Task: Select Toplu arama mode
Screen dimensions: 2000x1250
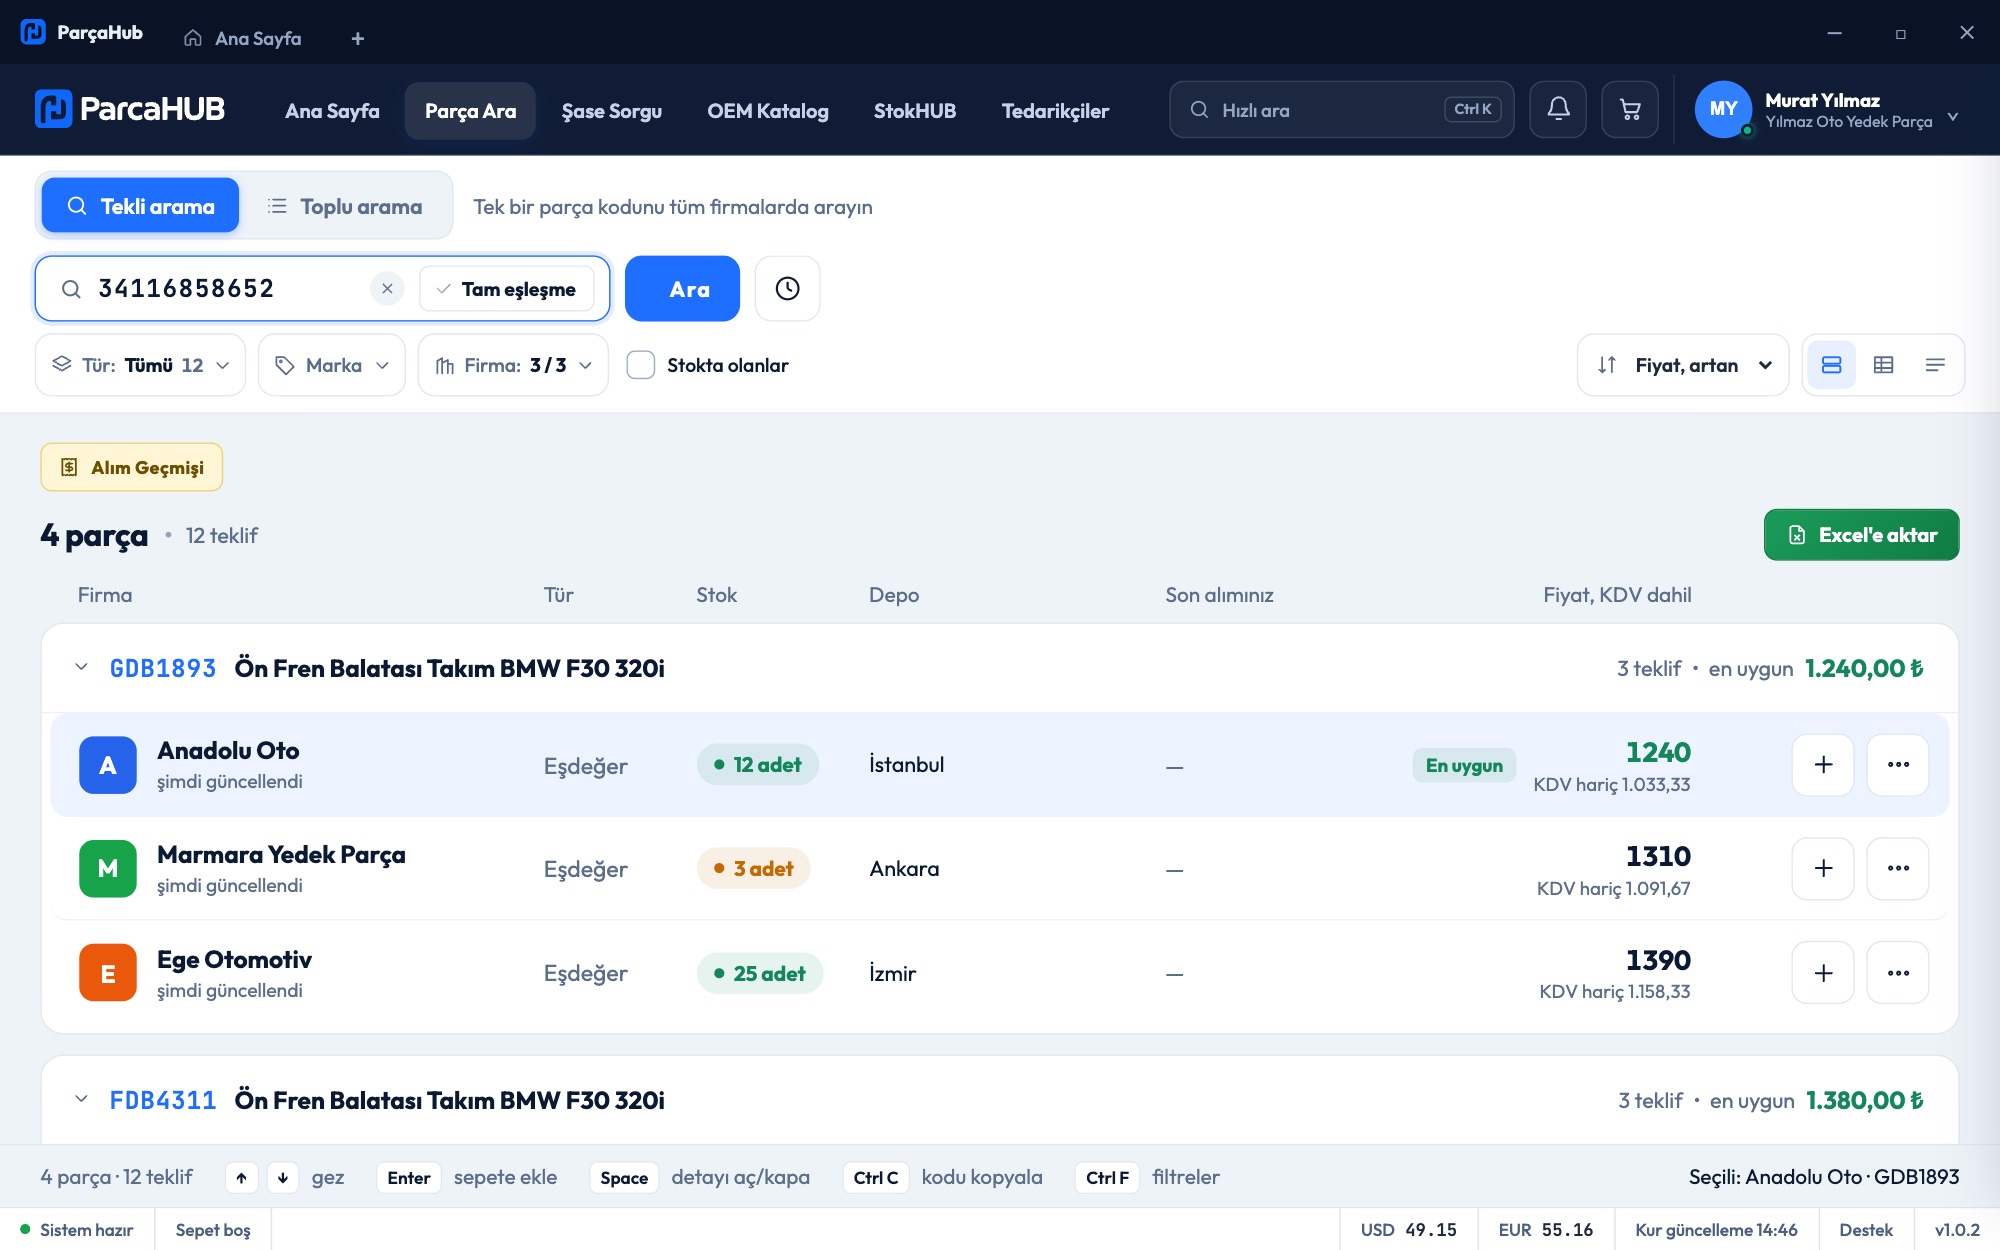Action: coord(345,206)
